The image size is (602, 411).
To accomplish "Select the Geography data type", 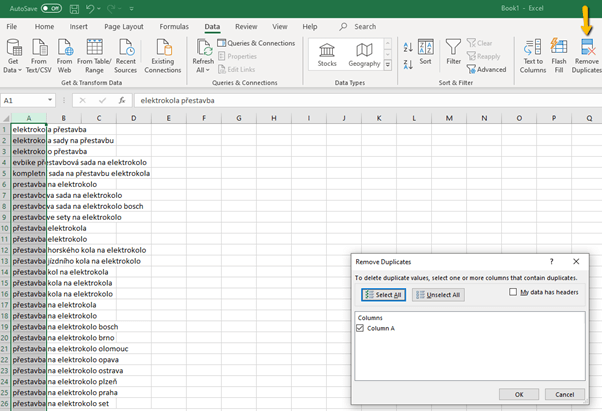I will coord(364,54).
